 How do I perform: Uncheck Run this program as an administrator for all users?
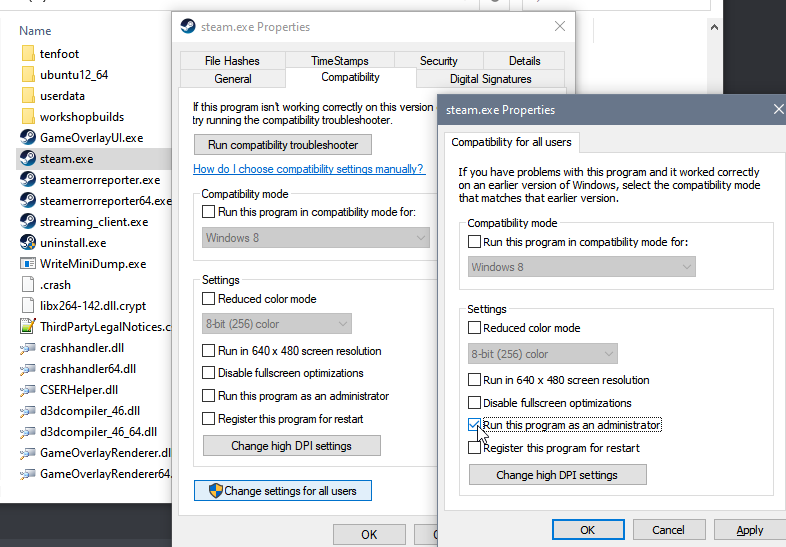(474, 425)
